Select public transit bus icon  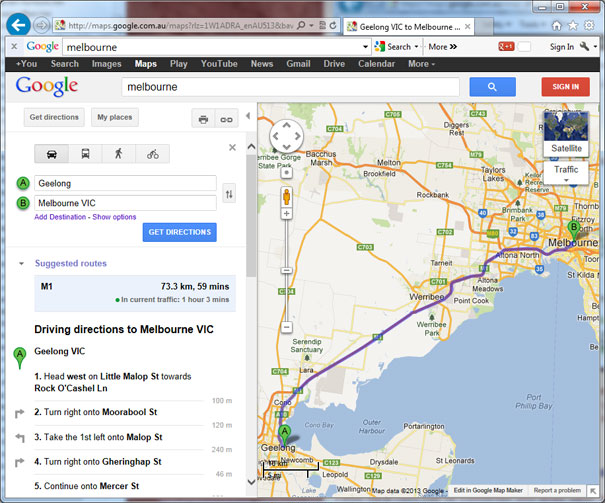point(85,154)
